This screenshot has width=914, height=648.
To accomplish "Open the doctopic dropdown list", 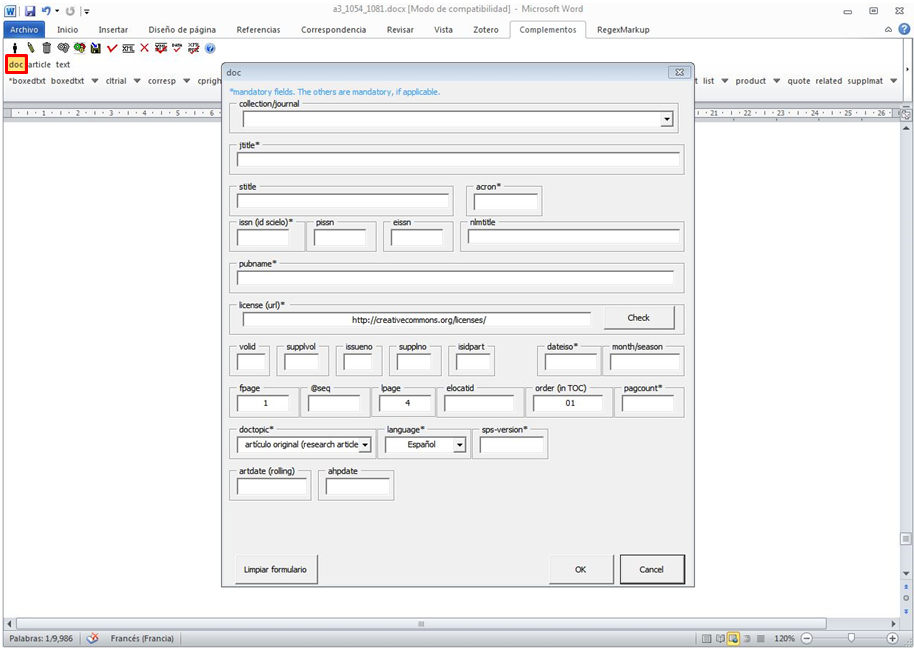I will [x=364, y=444].
